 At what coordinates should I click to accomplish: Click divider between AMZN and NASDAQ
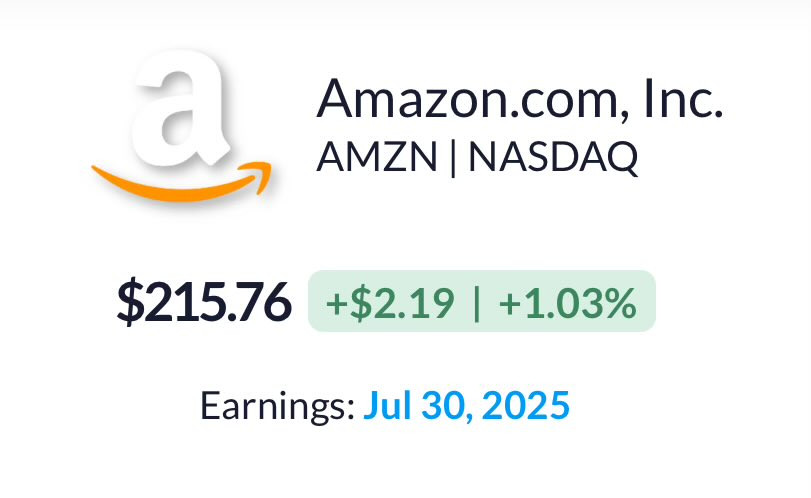coord(453,158)
